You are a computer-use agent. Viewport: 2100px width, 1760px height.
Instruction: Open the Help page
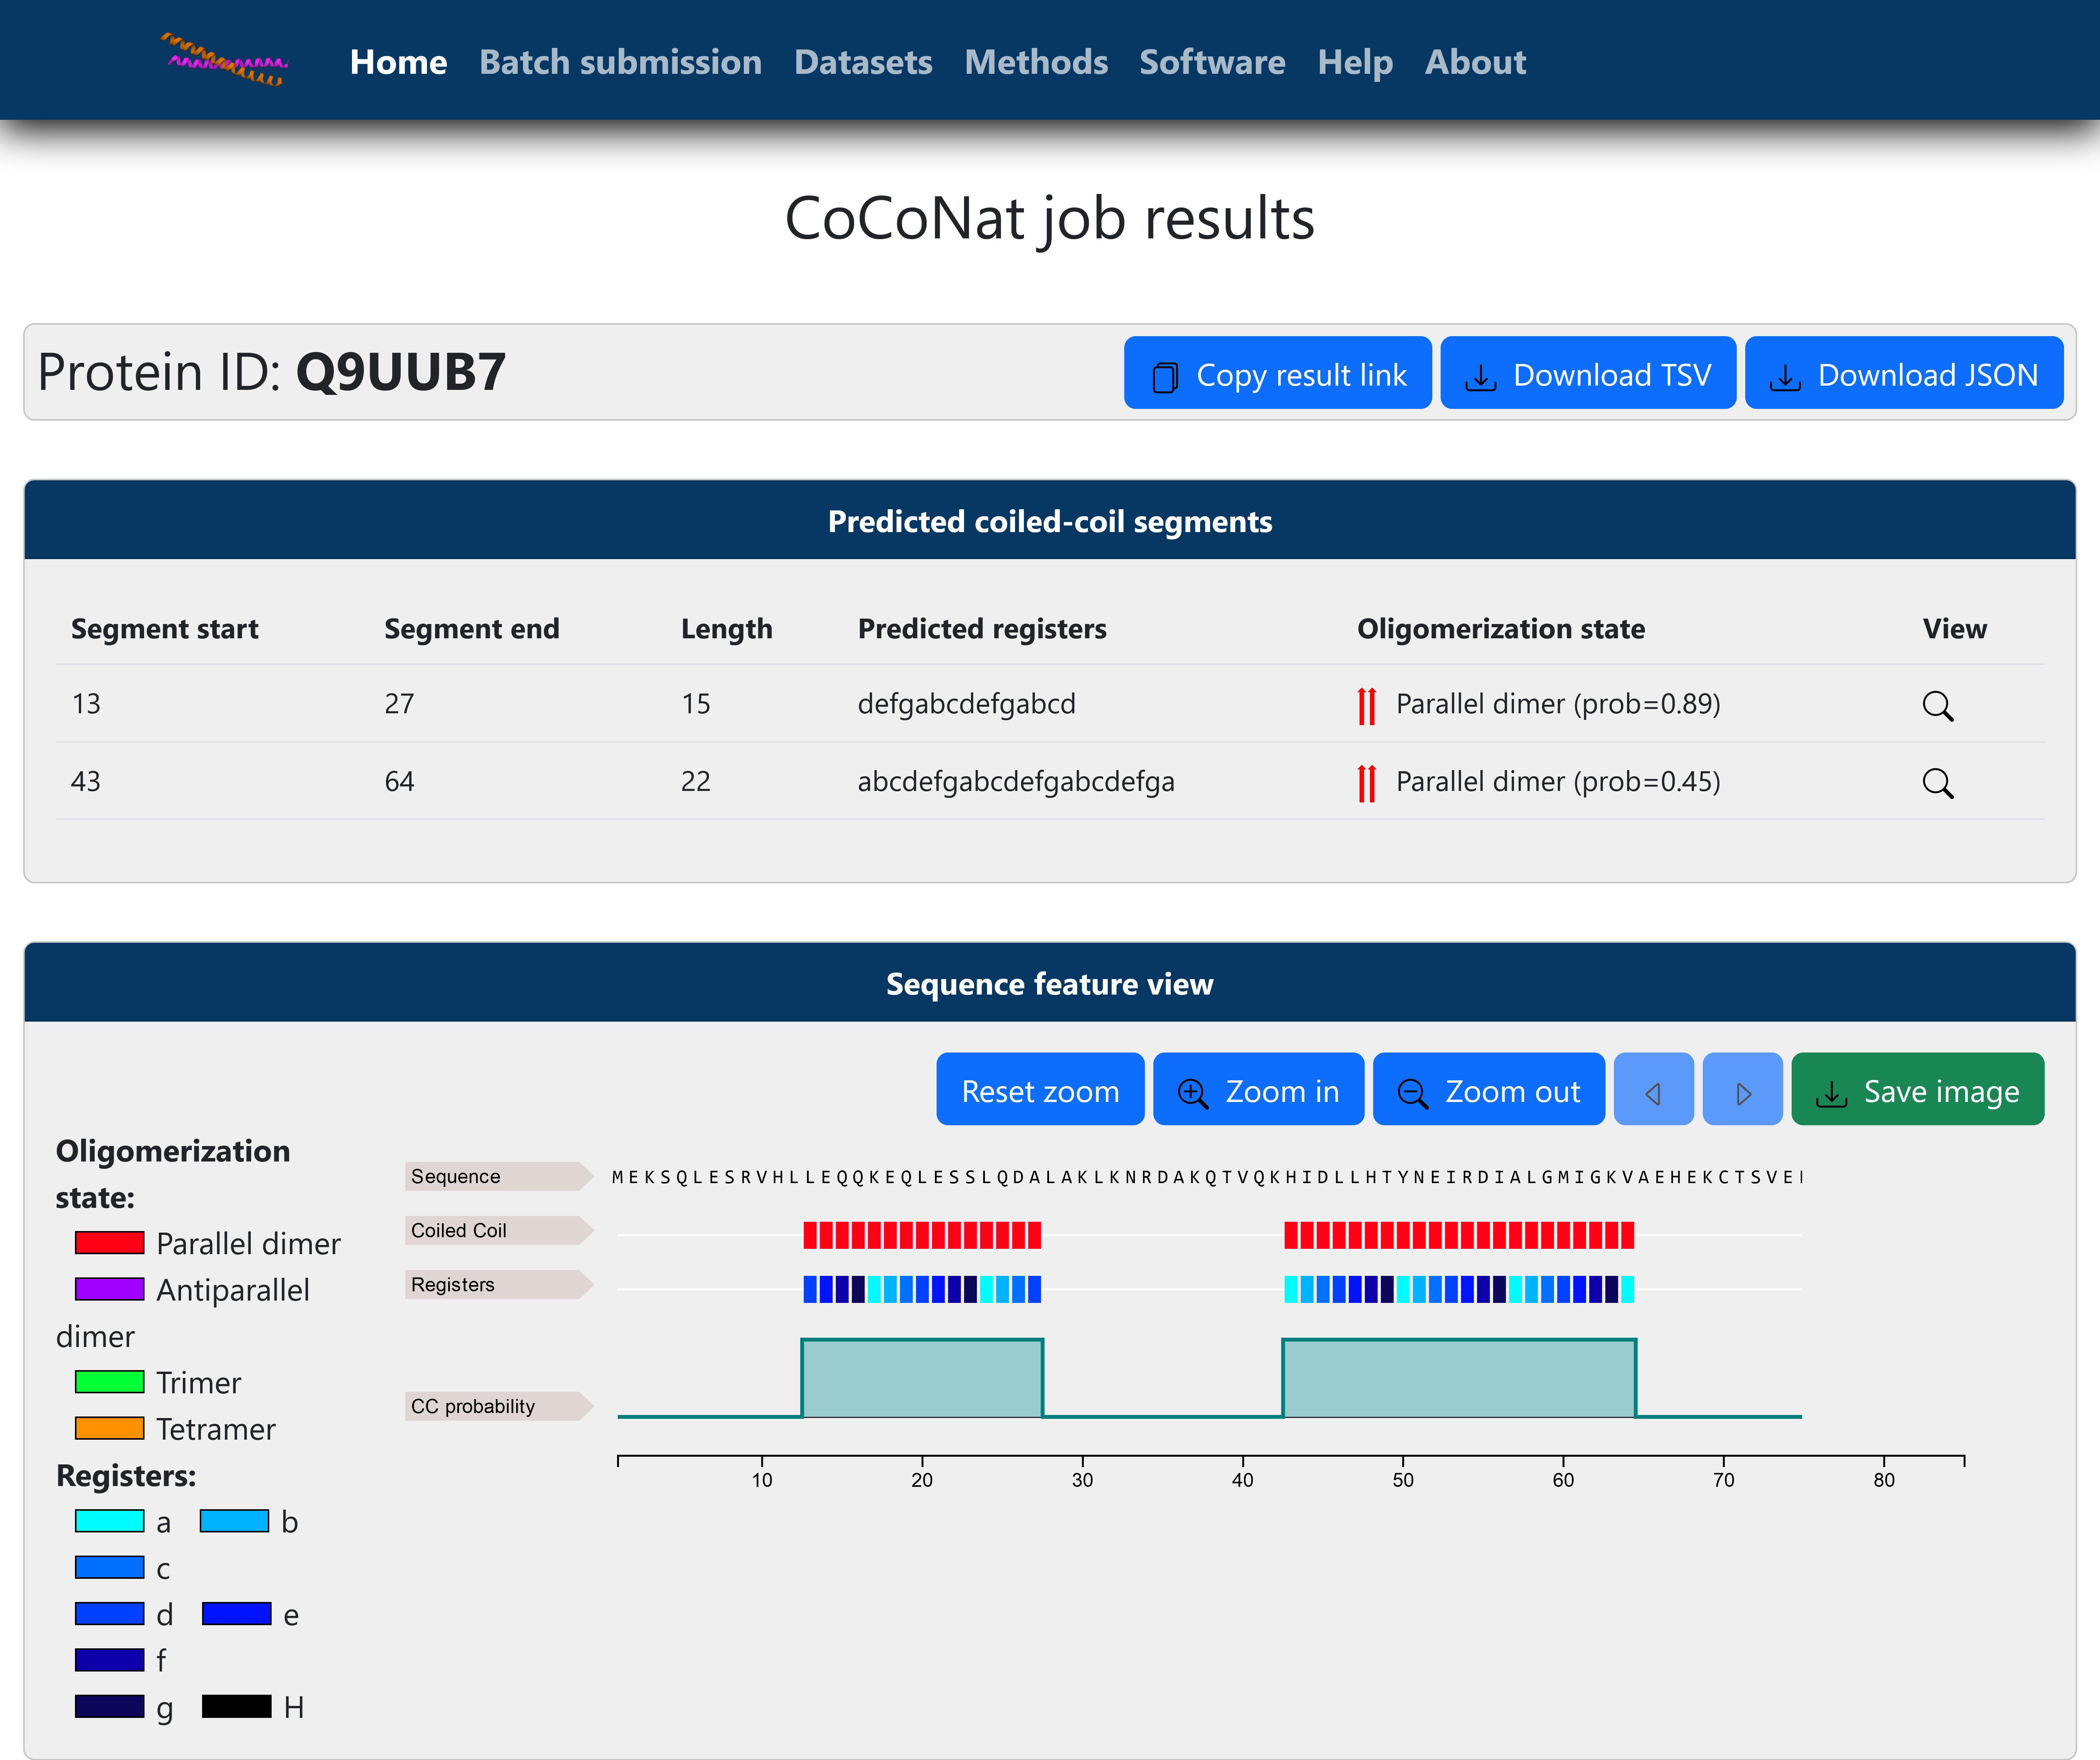tap(1355, 62)
